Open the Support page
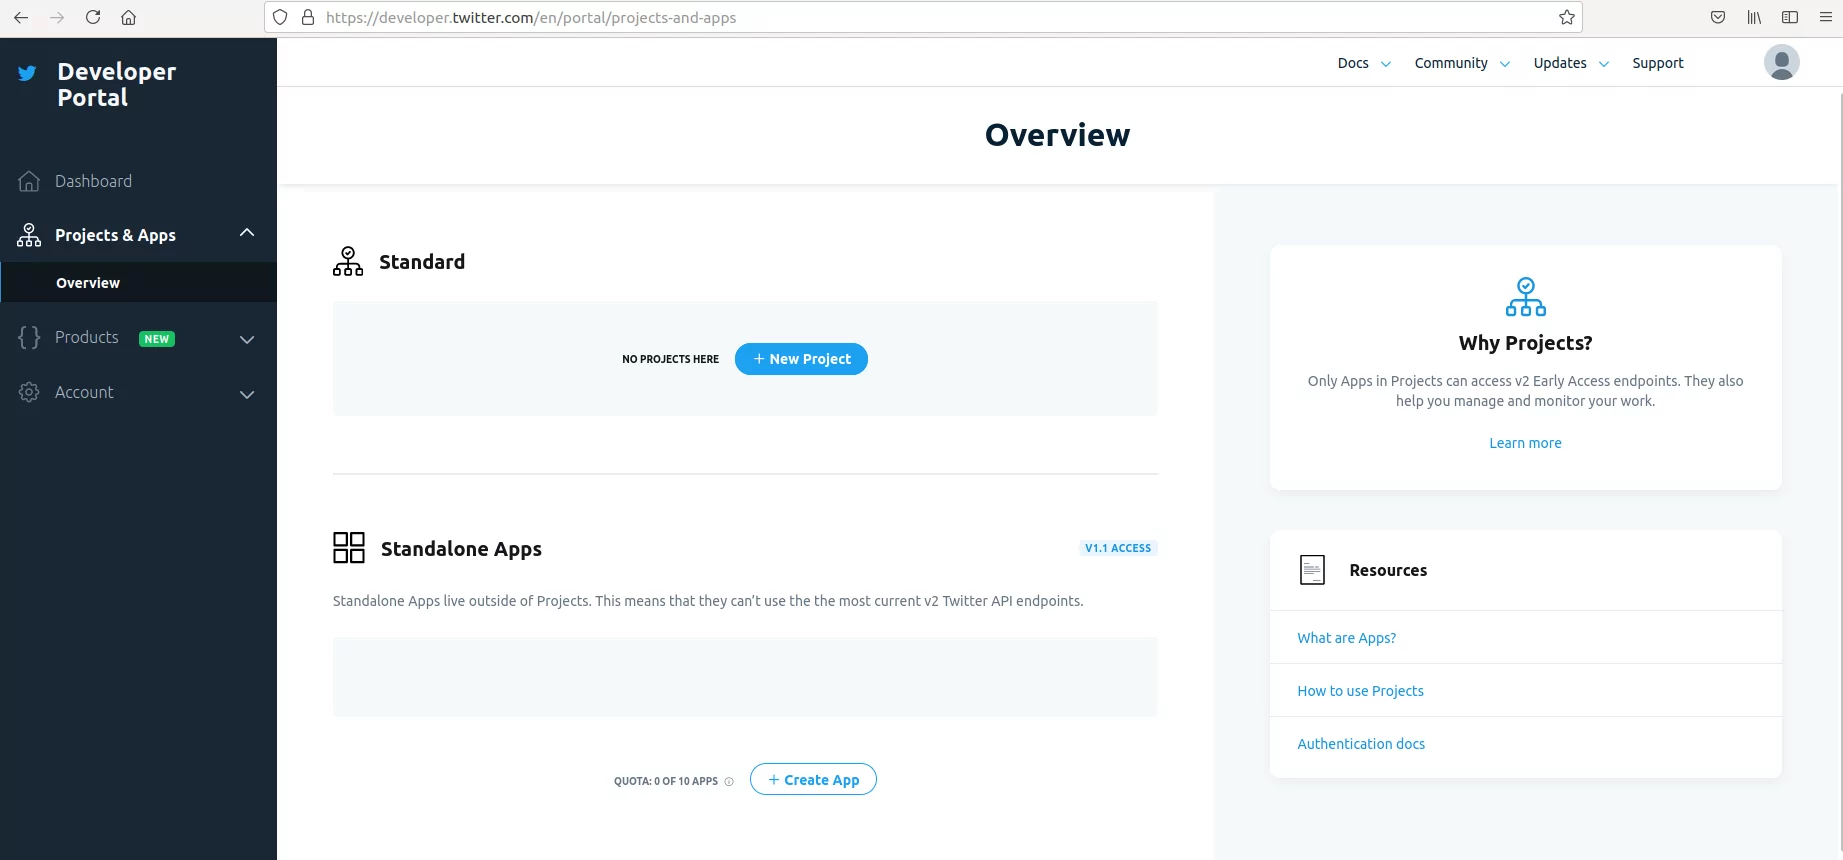 click(x=1657, y=63)
